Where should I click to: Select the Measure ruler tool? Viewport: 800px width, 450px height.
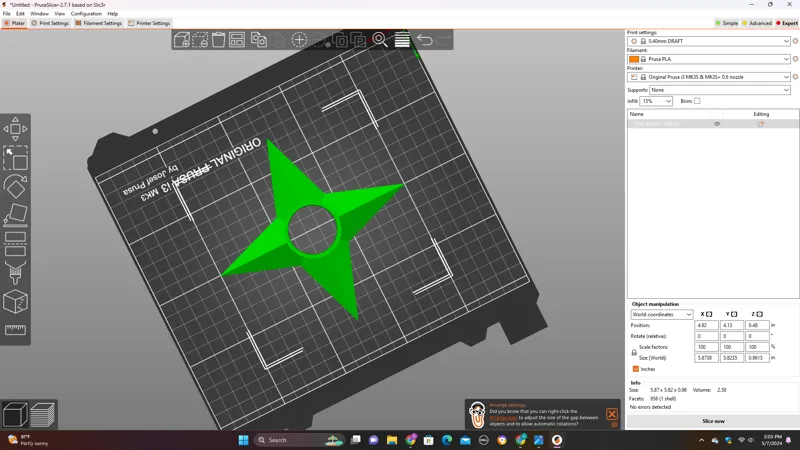click(x=15, y=330)
